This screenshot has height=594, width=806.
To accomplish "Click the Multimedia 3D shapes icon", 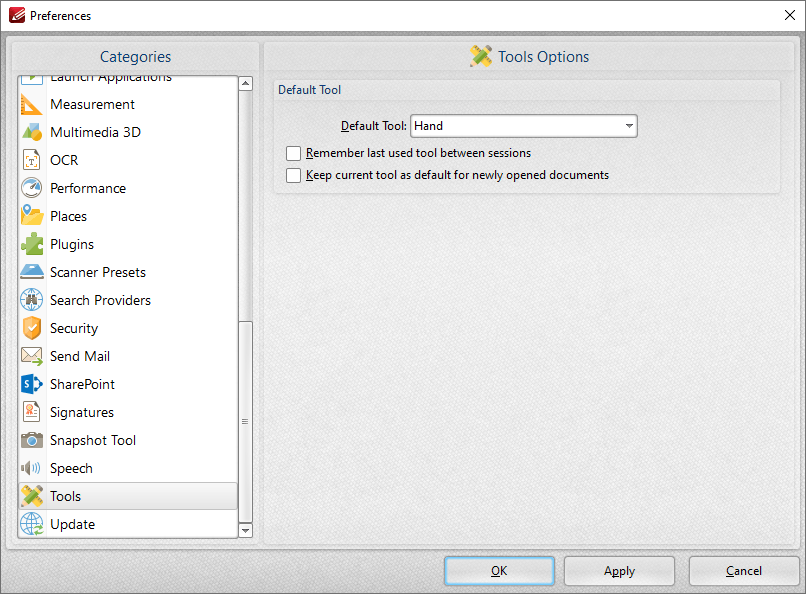I will [x=31, y=132].
